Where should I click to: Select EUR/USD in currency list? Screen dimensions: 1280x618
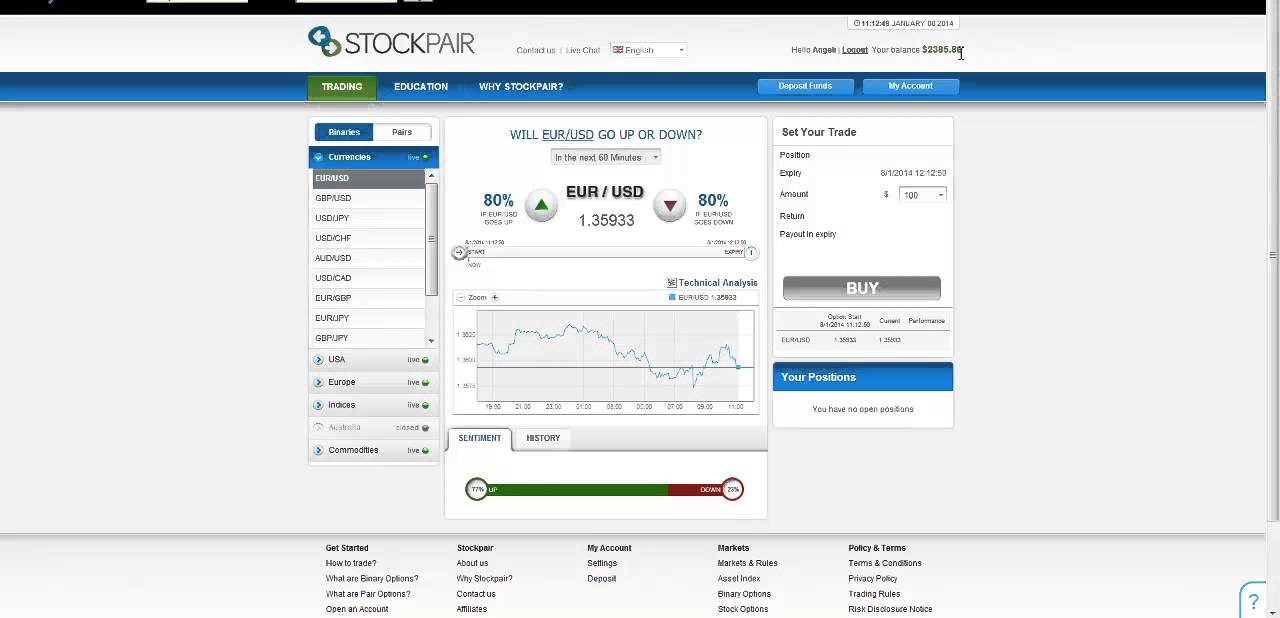pyautogui.click(x=369, y=178)
